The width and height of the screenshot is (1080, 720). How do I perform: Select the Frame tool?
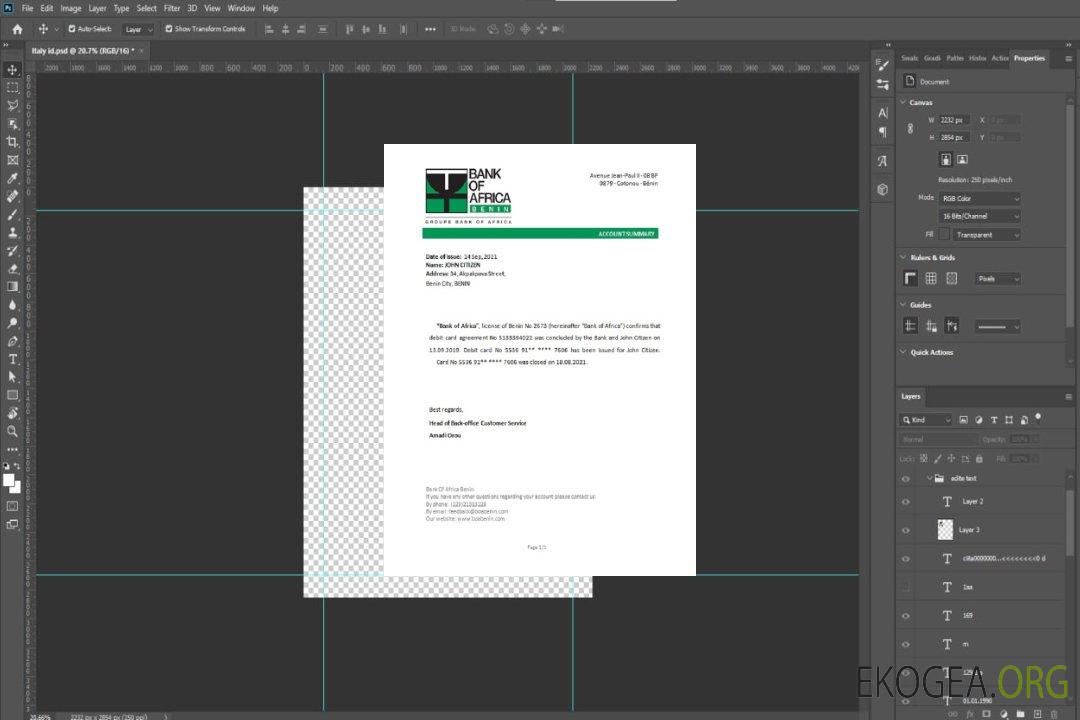[12, 160]
